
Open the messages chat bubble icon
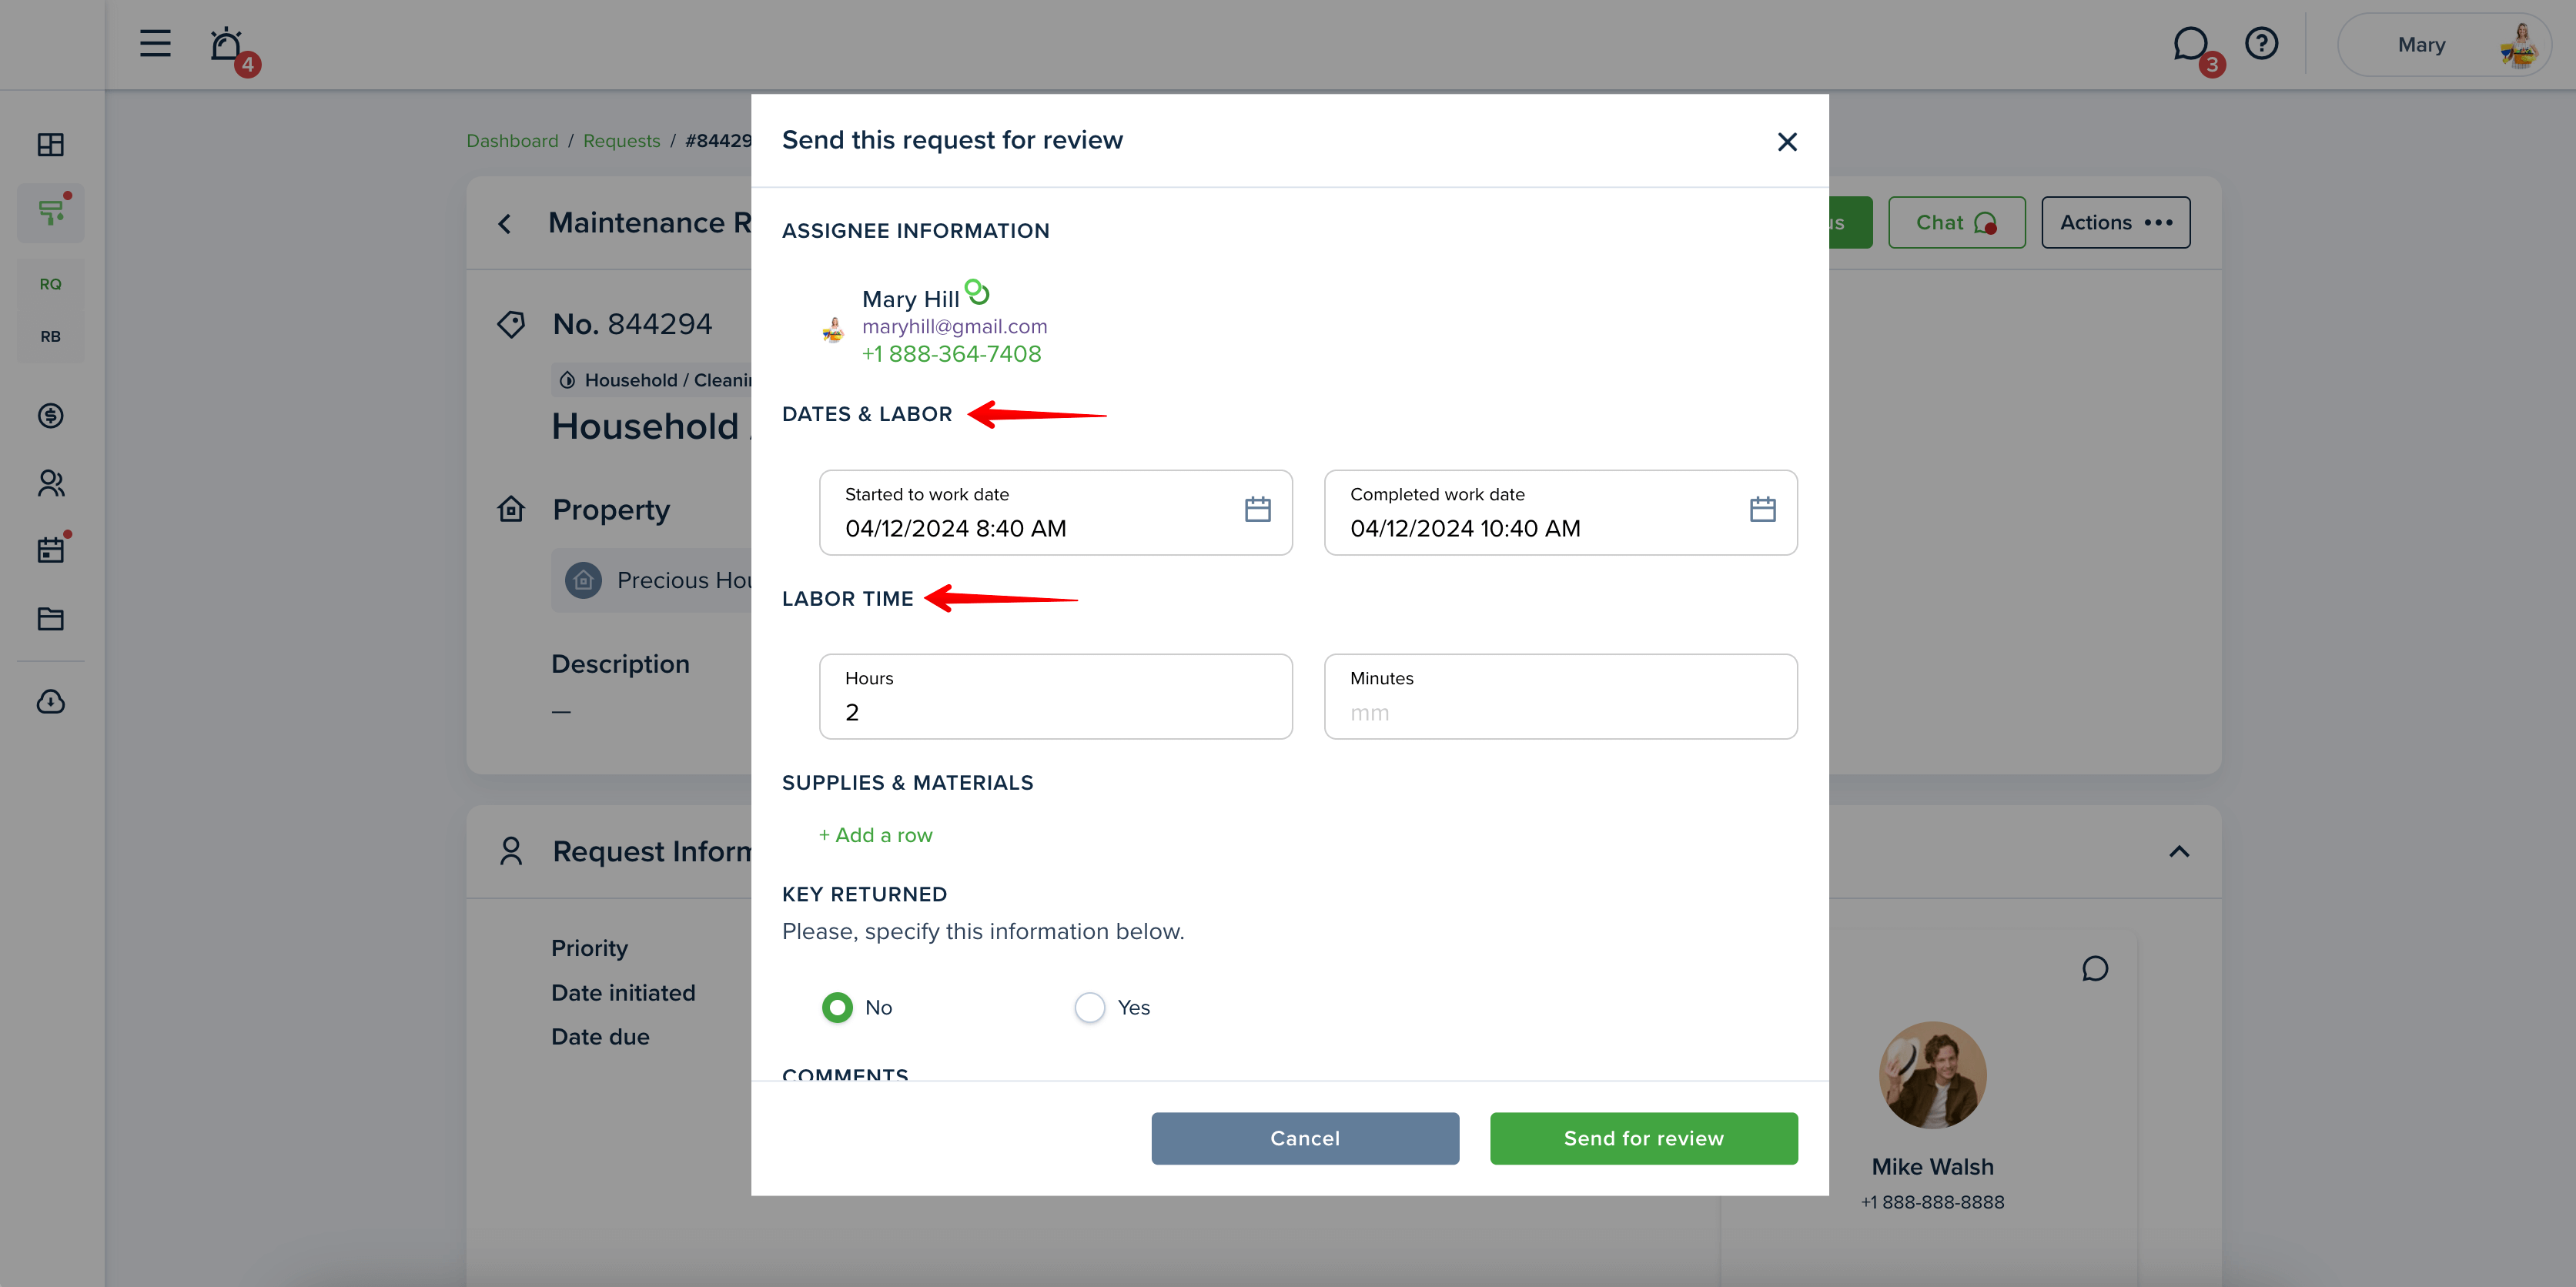[2189, 44]
